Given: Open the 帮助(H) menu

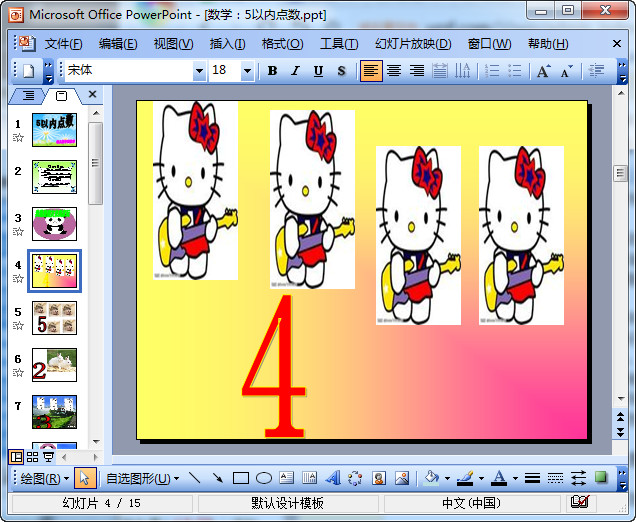Looking at the screenshot, I should click(548, 44).
